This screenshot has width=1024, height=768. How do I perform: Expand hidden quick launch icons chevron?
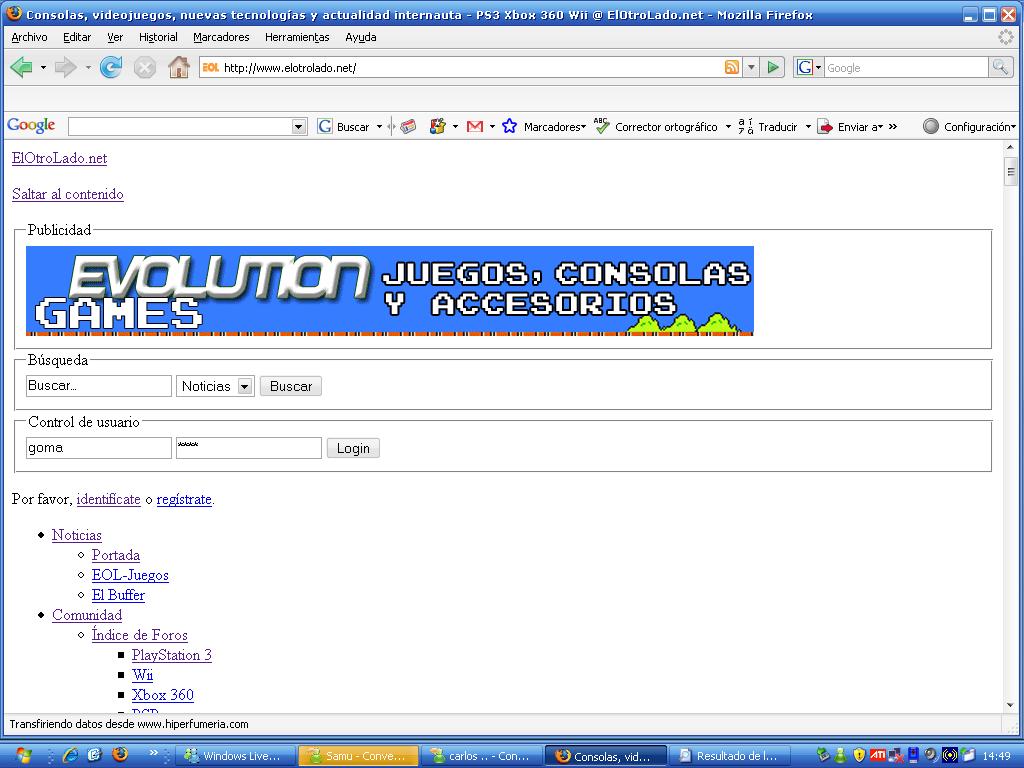click(x=153, y=752)
